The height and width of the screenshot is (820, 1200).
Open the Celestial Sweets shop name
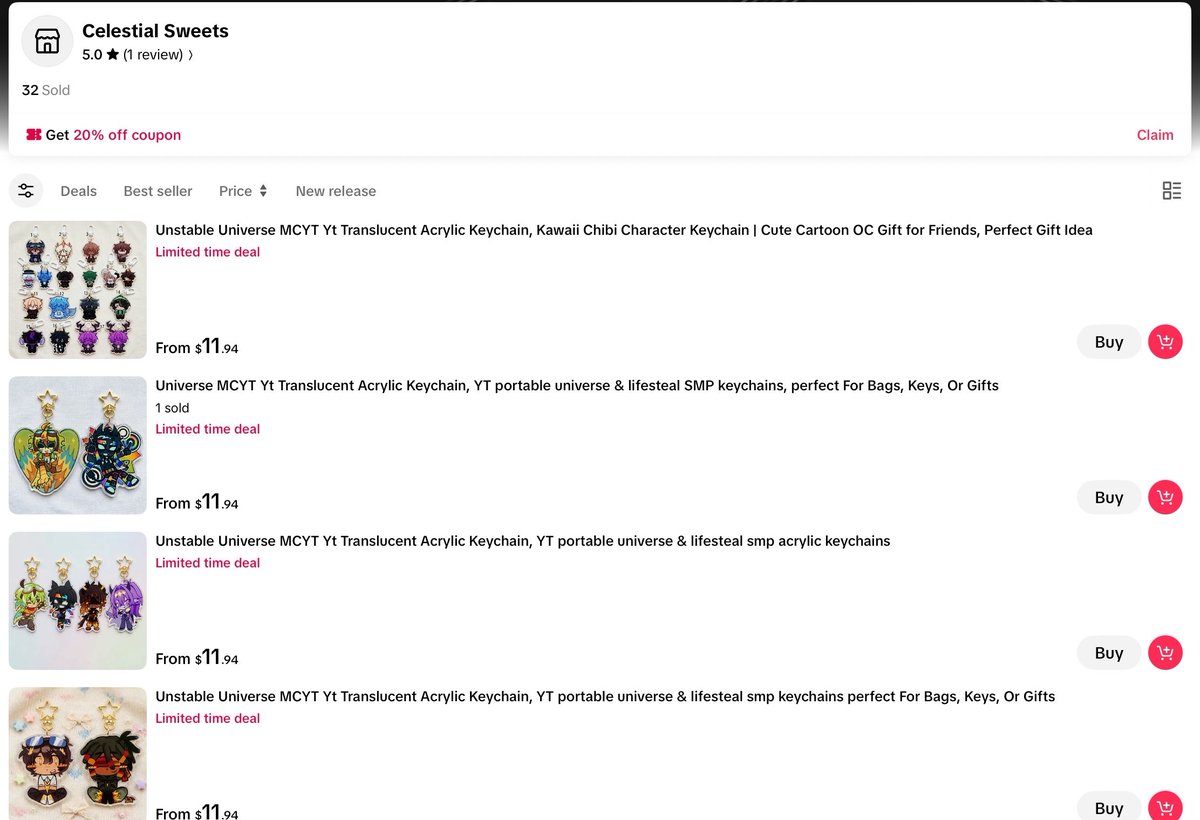[x=155, y=31]
